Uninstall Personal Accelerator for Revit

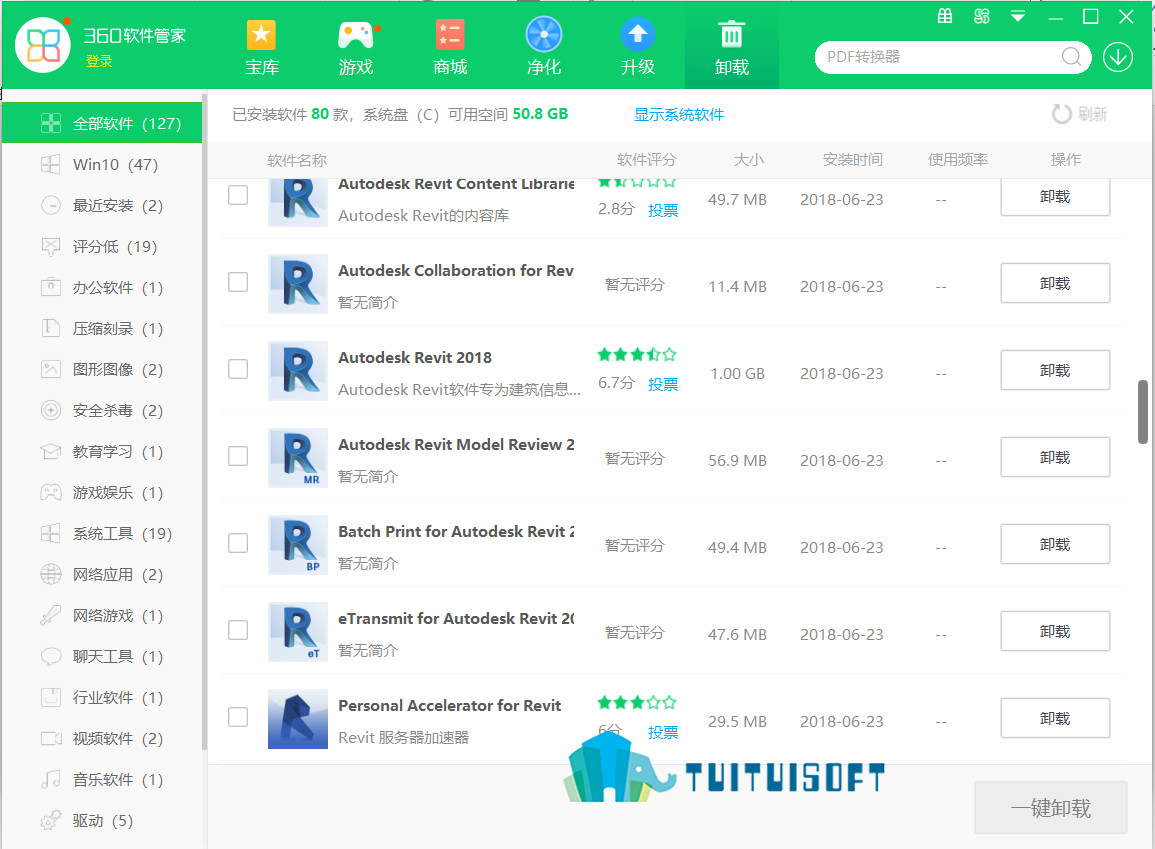point(1055,717)
